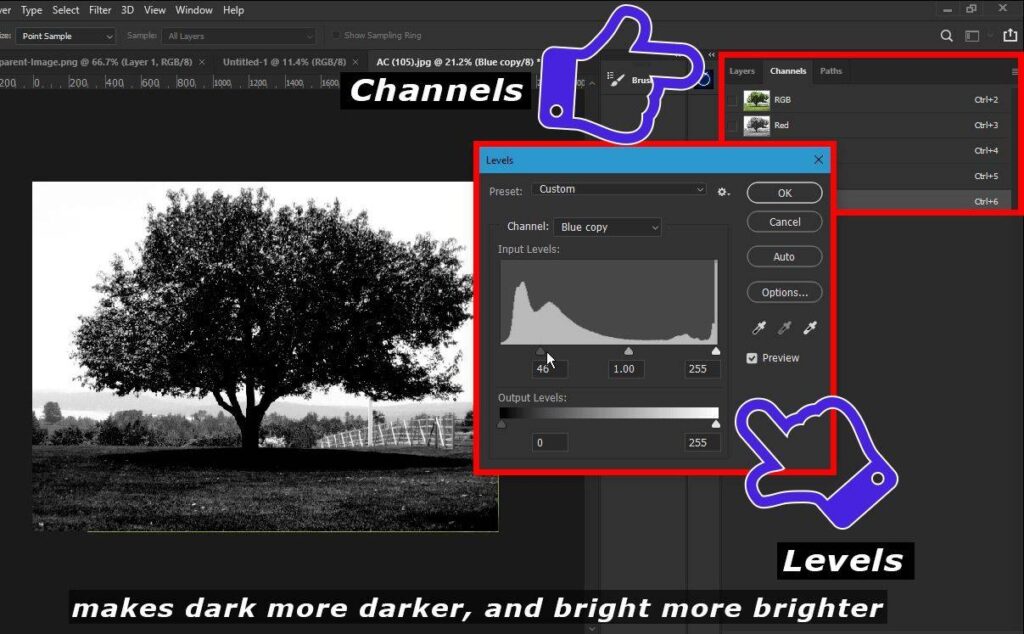The image size is (1024, 634).
Task: Click OK in the Levels dialog
Action: pos(784,193)
